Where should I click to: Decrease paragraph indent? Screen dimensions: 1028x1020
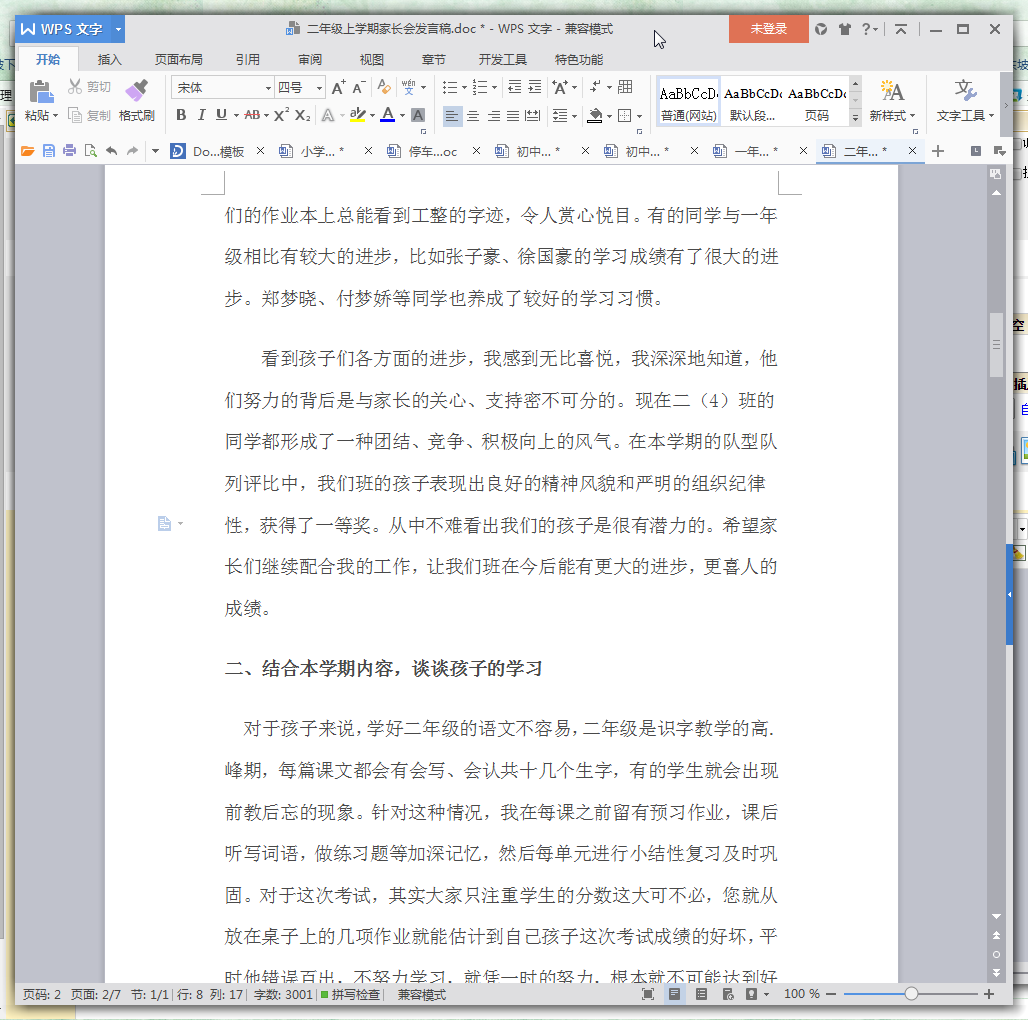point(515,87)
